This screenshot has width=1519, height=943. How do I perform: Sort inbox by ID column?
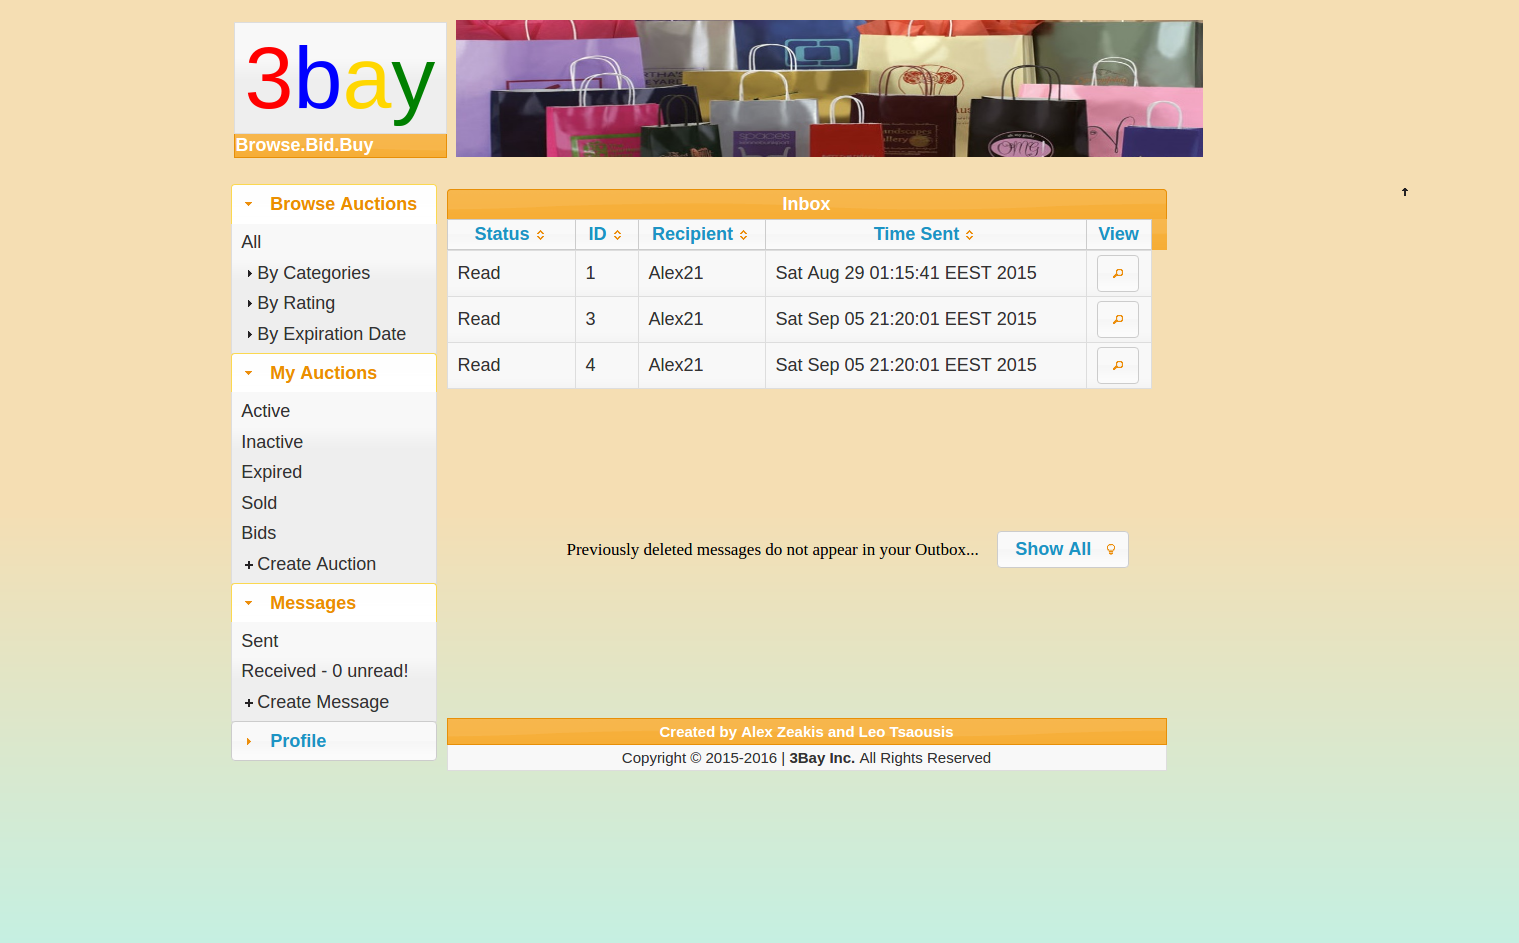tap(606, 234)
